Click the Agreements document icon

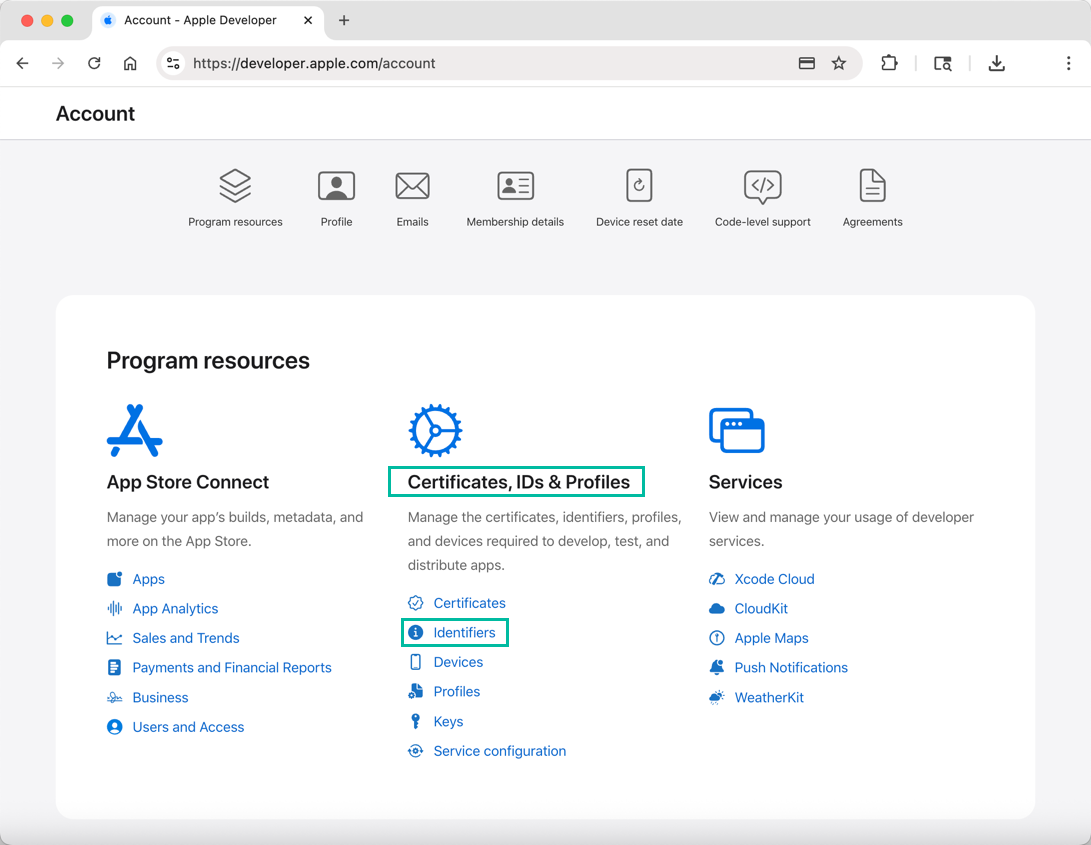(x=873, y=185)
